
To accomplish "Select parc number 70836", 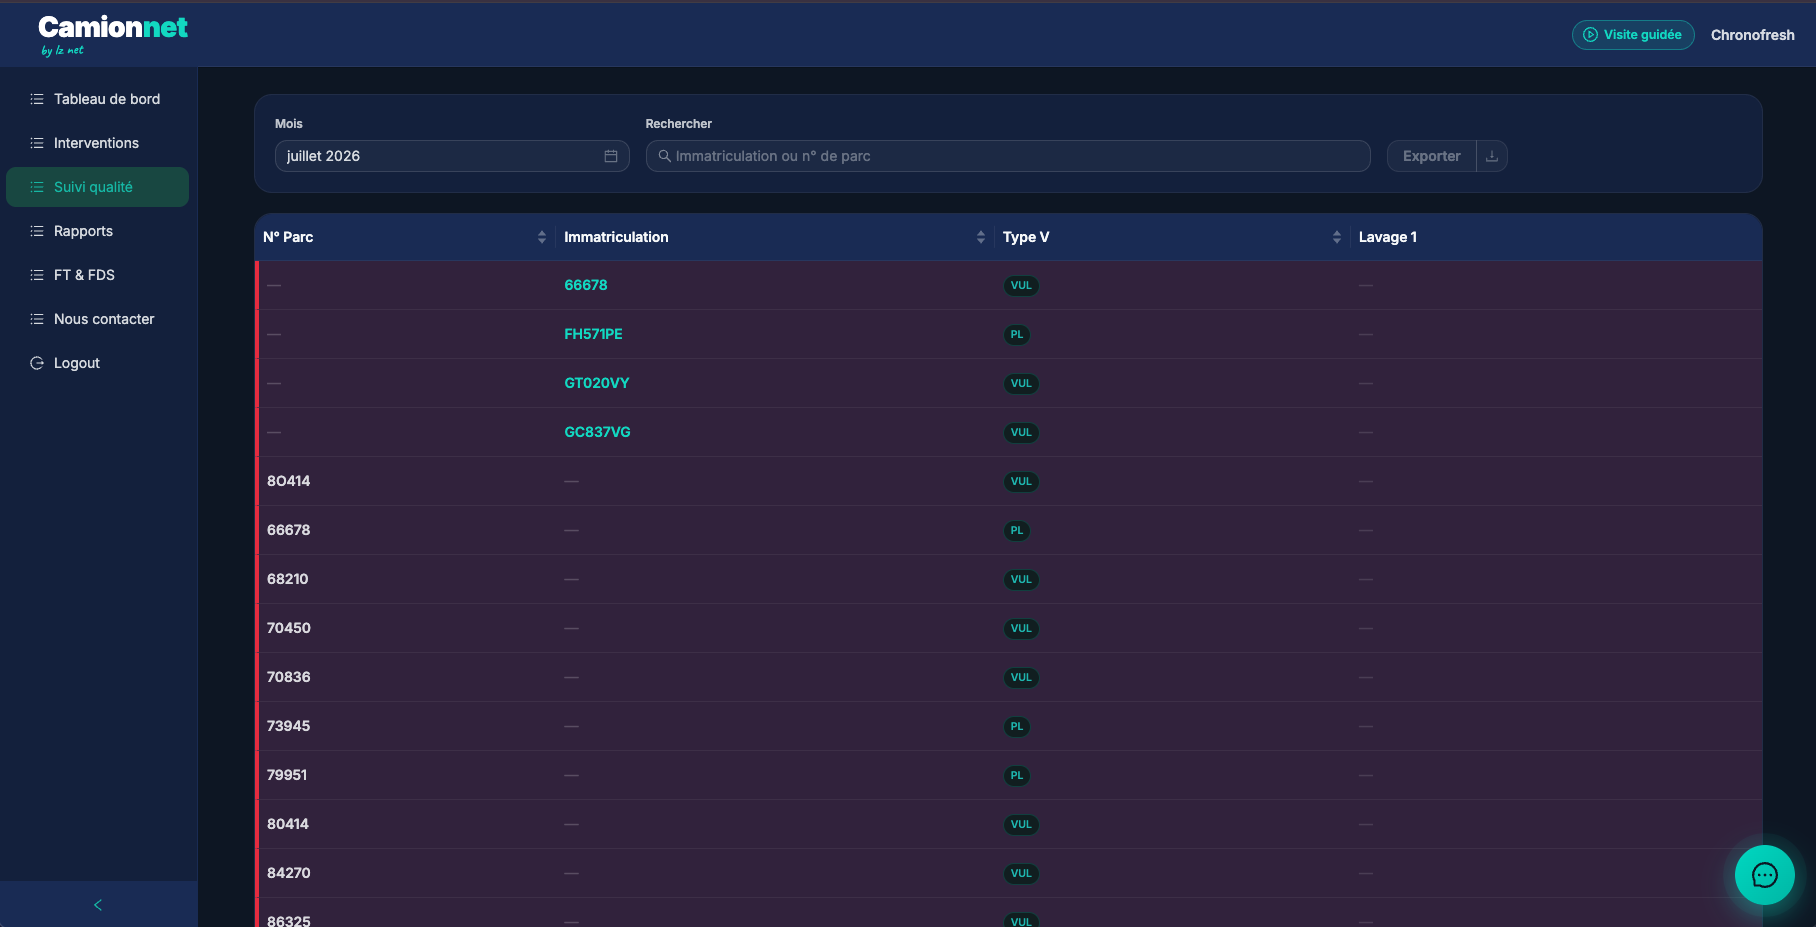I will (289, 677).
